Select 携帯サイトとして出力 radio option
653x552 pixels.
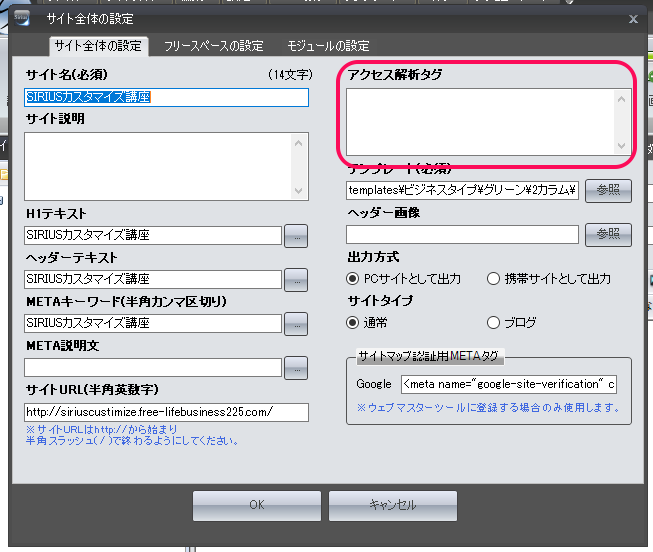click(x=493, y=279)
